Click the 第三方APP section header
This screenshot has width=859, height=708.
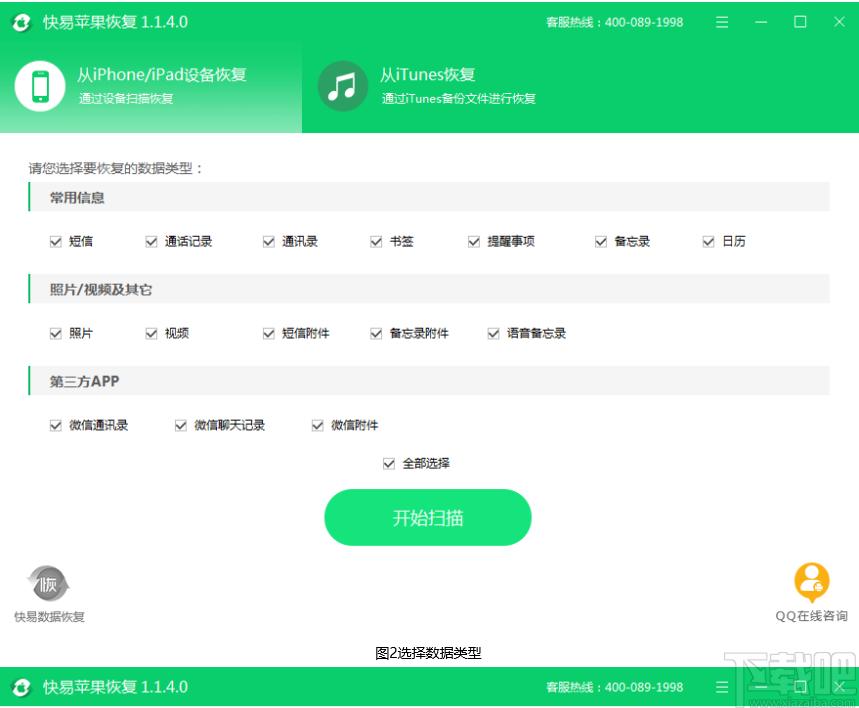coord(429,381)
